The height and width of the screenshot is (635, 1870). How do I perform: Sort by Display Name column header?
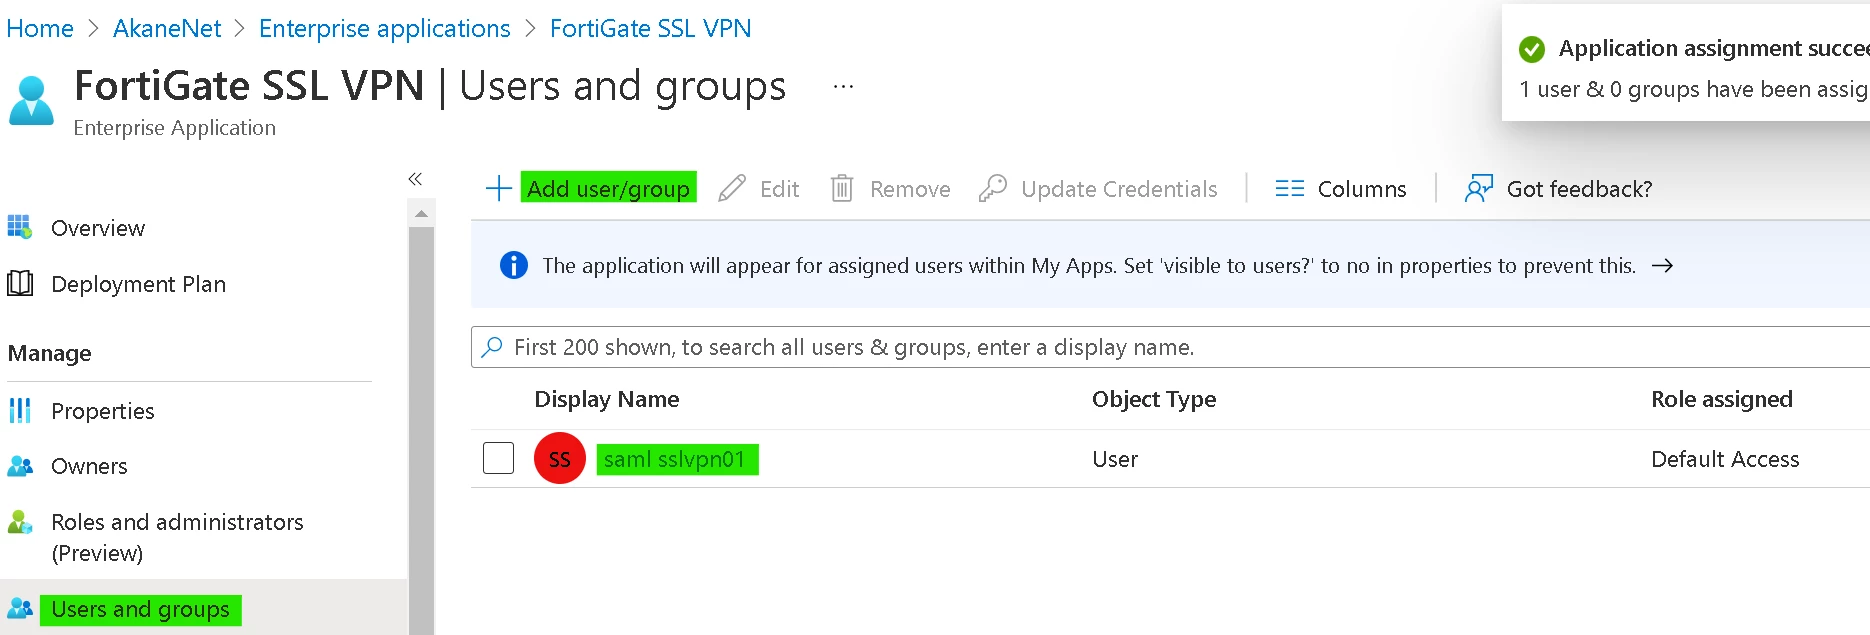pos(606,399)
